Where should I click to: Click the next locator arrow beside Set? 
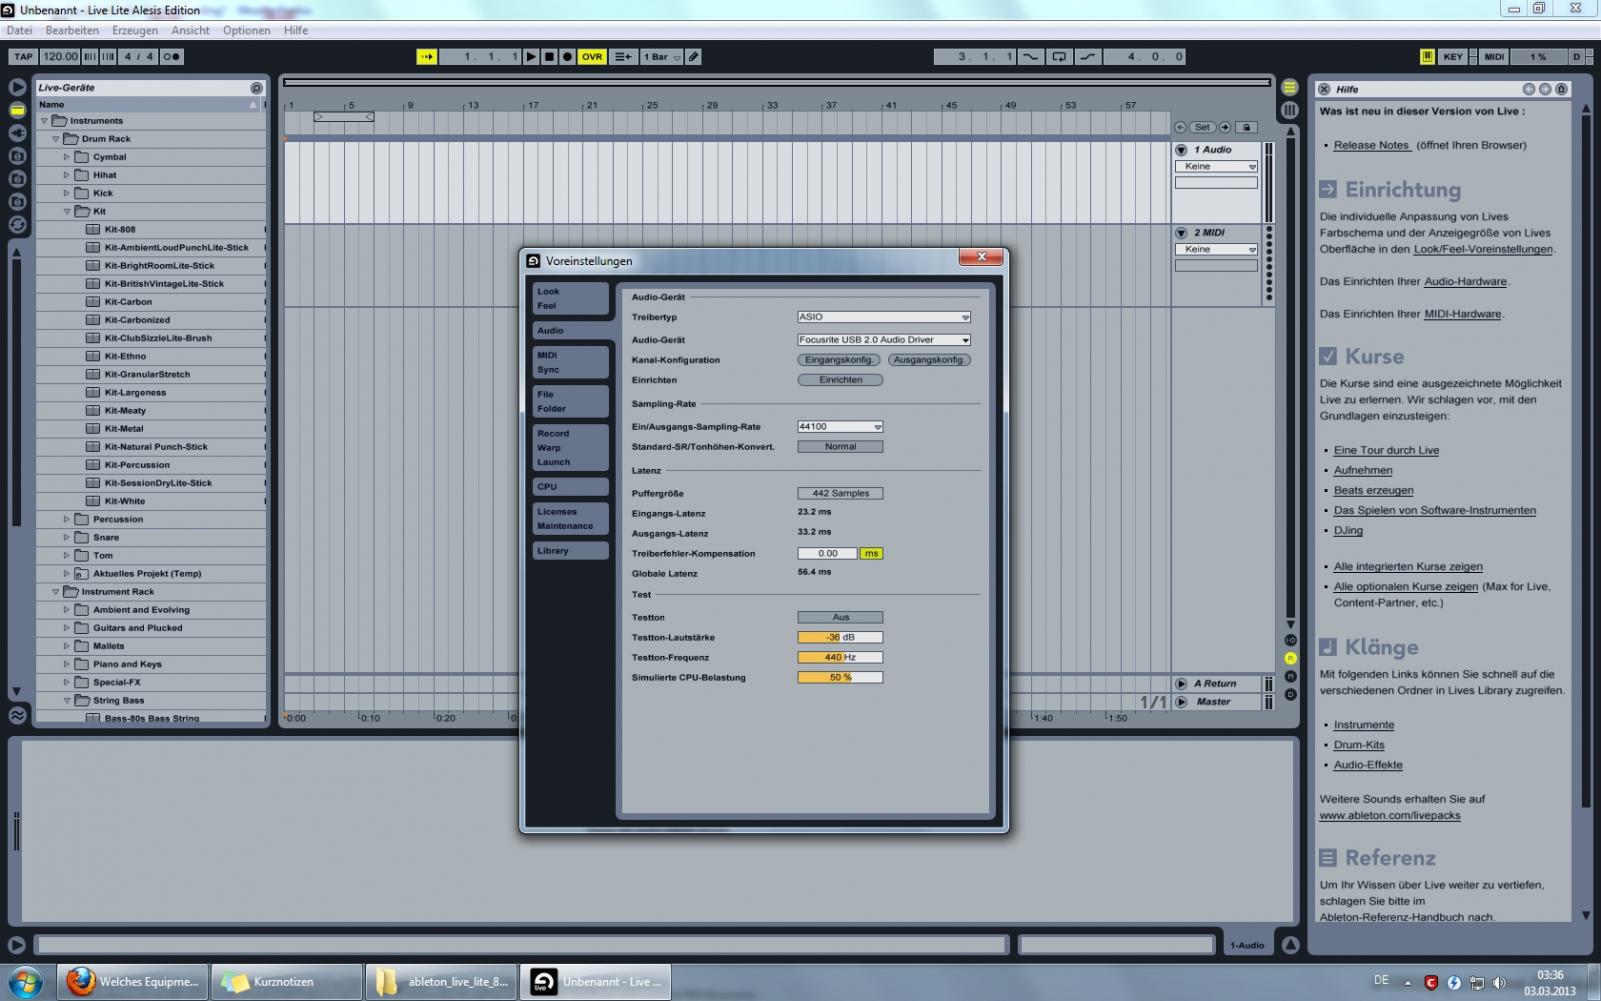pyautogui.click(x=1225, y=127)
